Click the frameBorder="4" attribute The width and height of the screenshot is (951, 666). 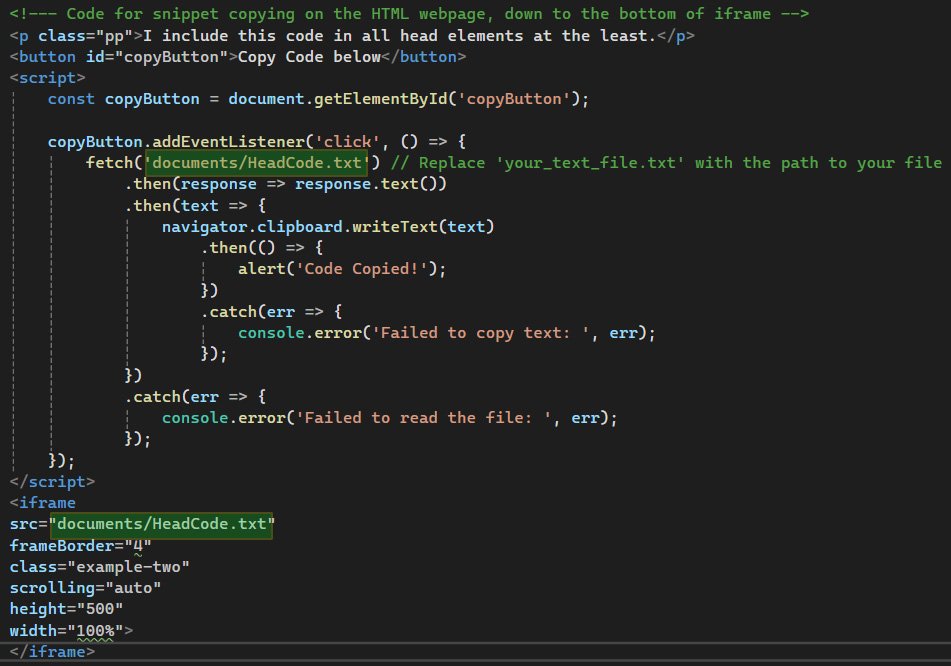coord(80,546)
